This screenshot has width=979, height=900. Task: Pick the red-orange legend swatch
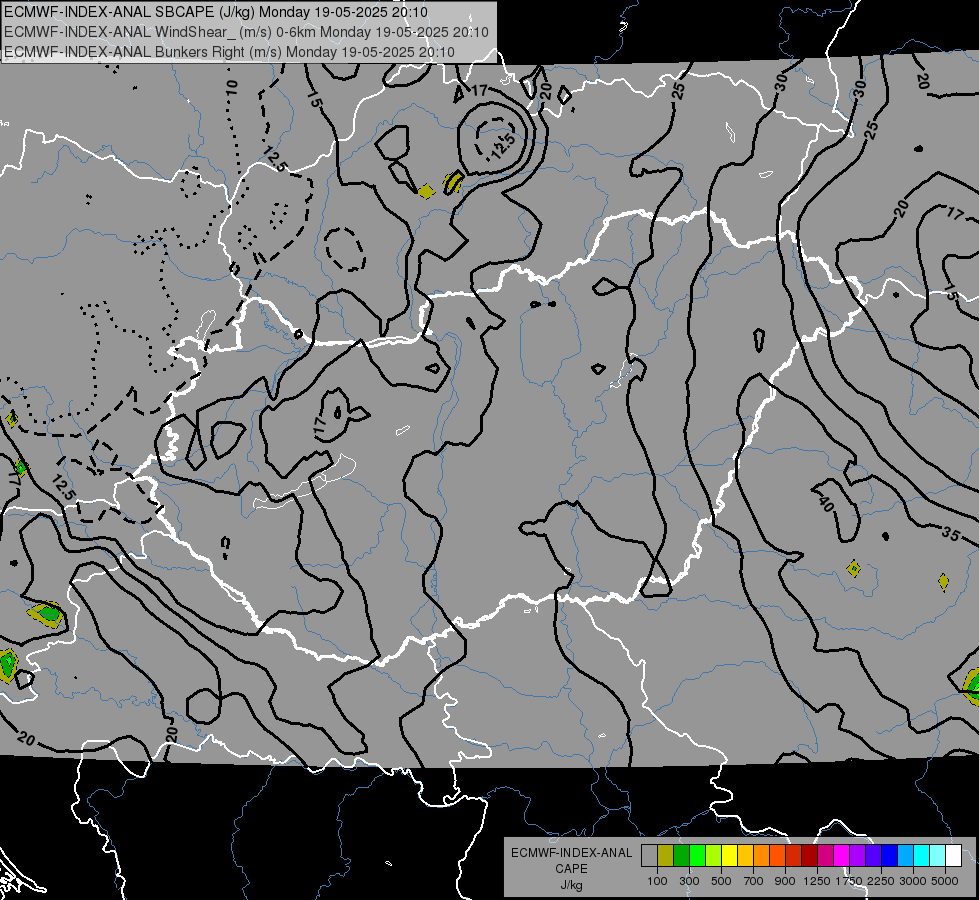click(x=777, y=856)
